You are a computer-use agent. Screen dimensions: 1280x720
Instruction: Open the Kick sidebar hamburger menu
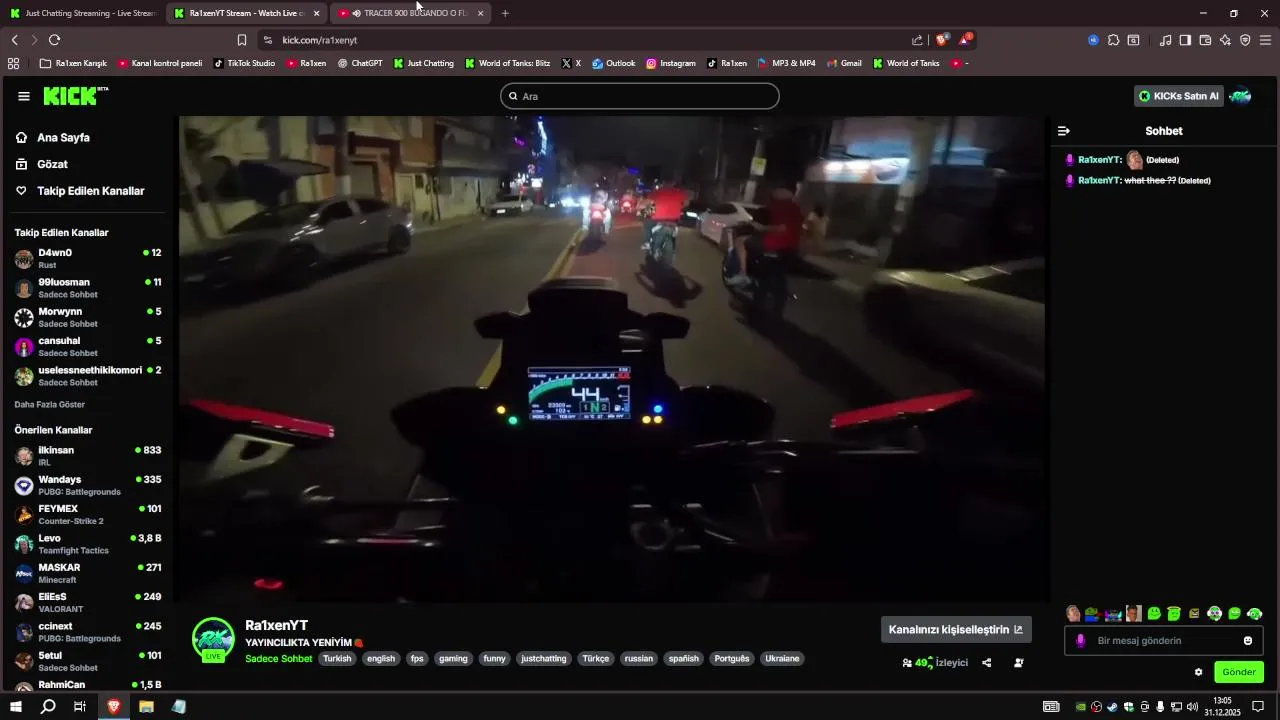click(x=24, y=96)
